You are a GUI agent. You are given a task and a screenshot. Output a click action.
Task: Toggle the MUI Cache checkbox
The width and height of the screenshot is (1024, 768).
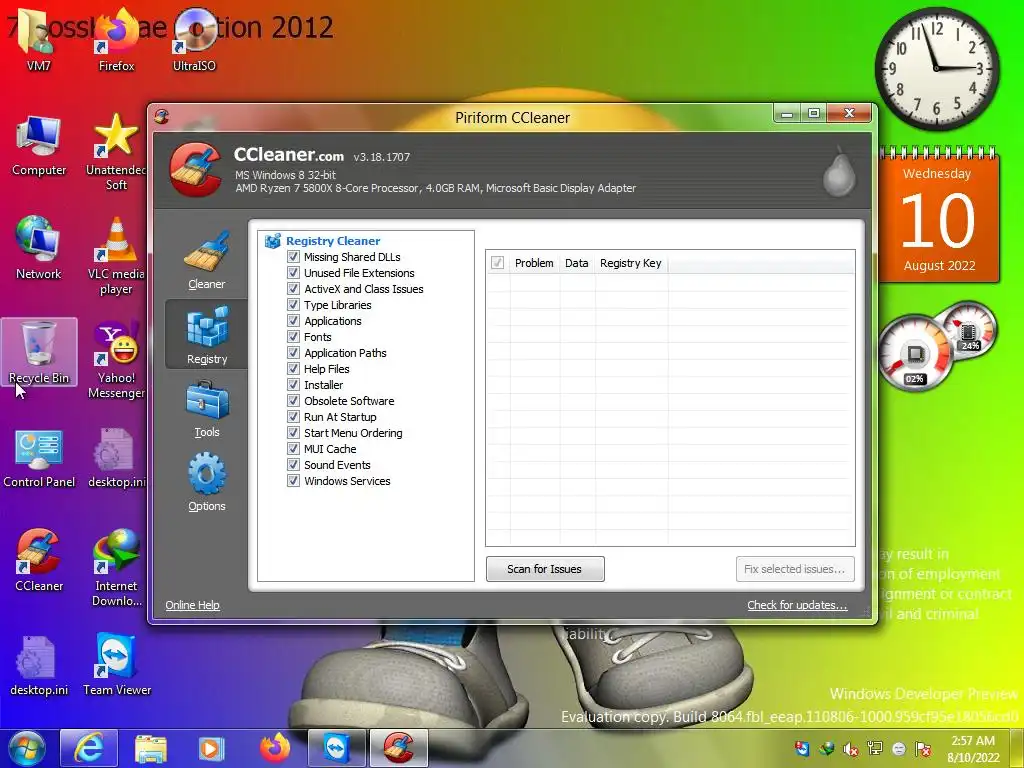293,449
